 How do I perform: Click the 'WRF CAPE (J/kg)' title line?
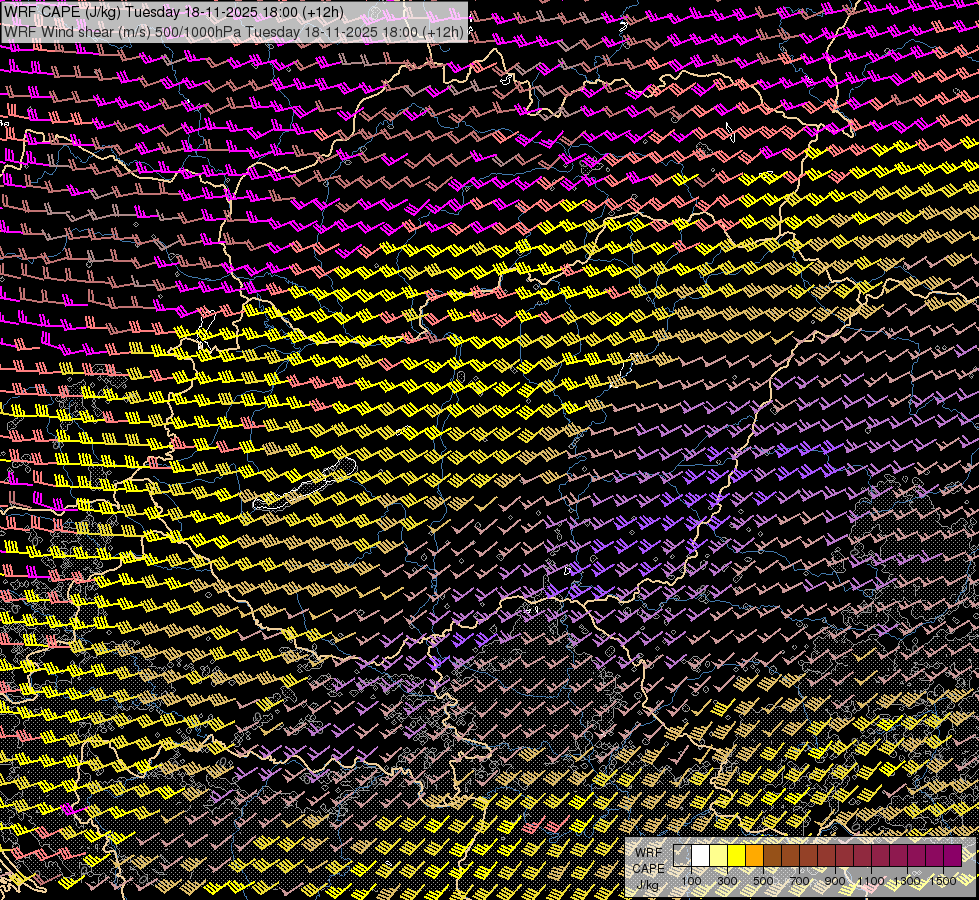pyautogui.click(x=174, y=12)
